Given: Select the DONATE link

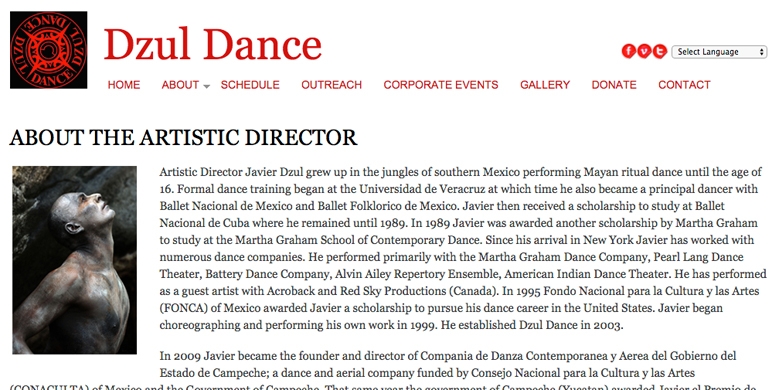Looking at the screenshot, I should point(614,85).
